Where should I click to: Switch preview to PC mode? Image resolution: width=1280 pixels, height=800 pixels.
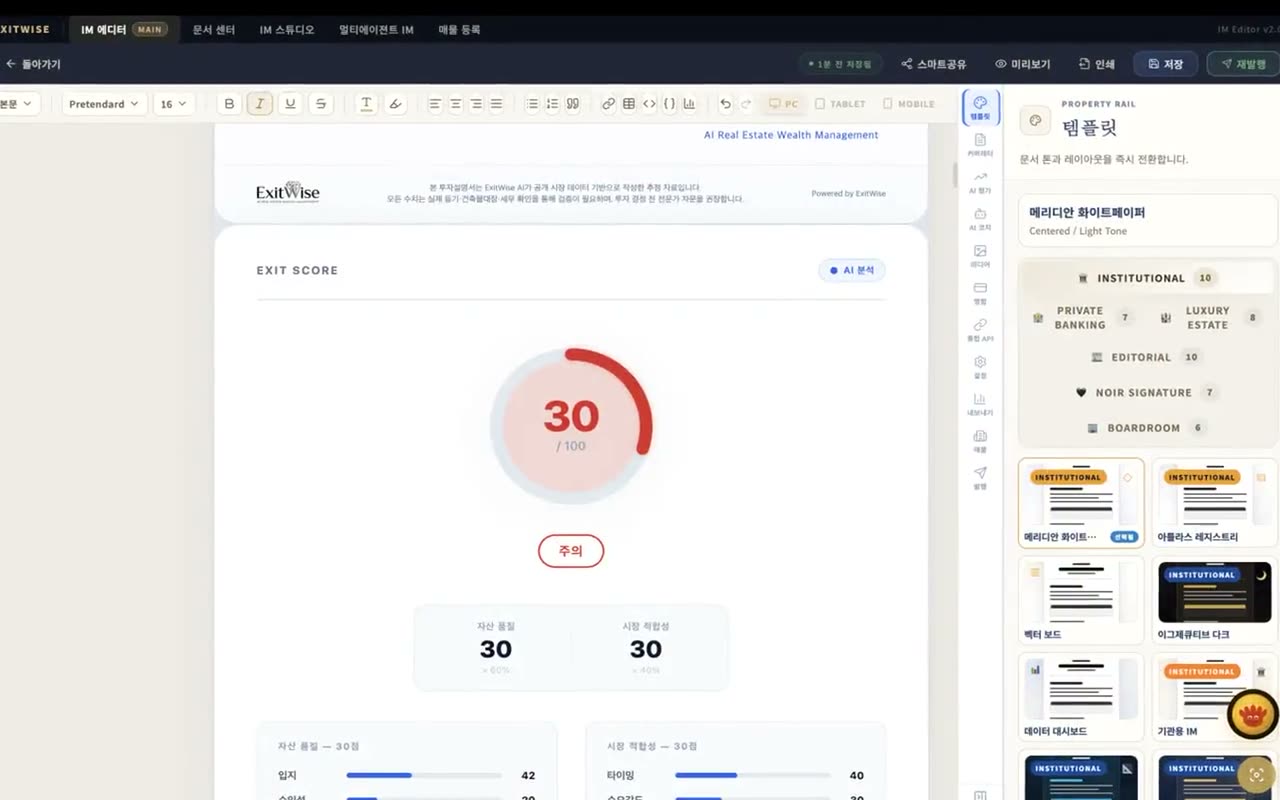click(783, 104)
